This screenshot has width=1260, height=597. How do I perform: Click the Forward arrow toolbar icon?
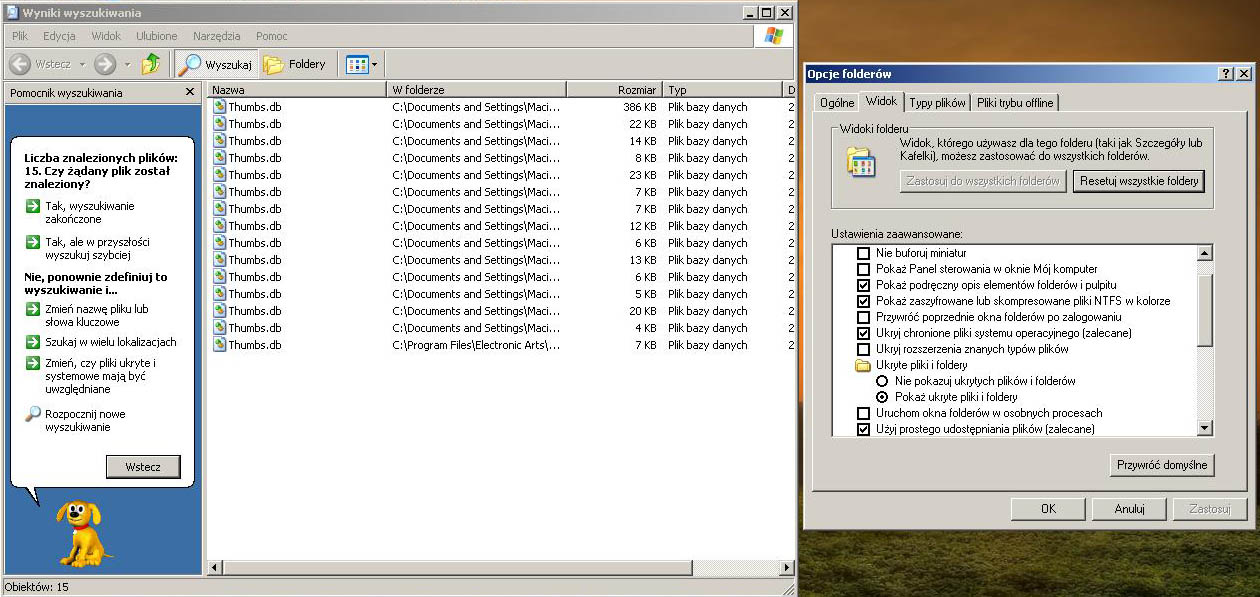pyautogui.click(x=105, y=64)
